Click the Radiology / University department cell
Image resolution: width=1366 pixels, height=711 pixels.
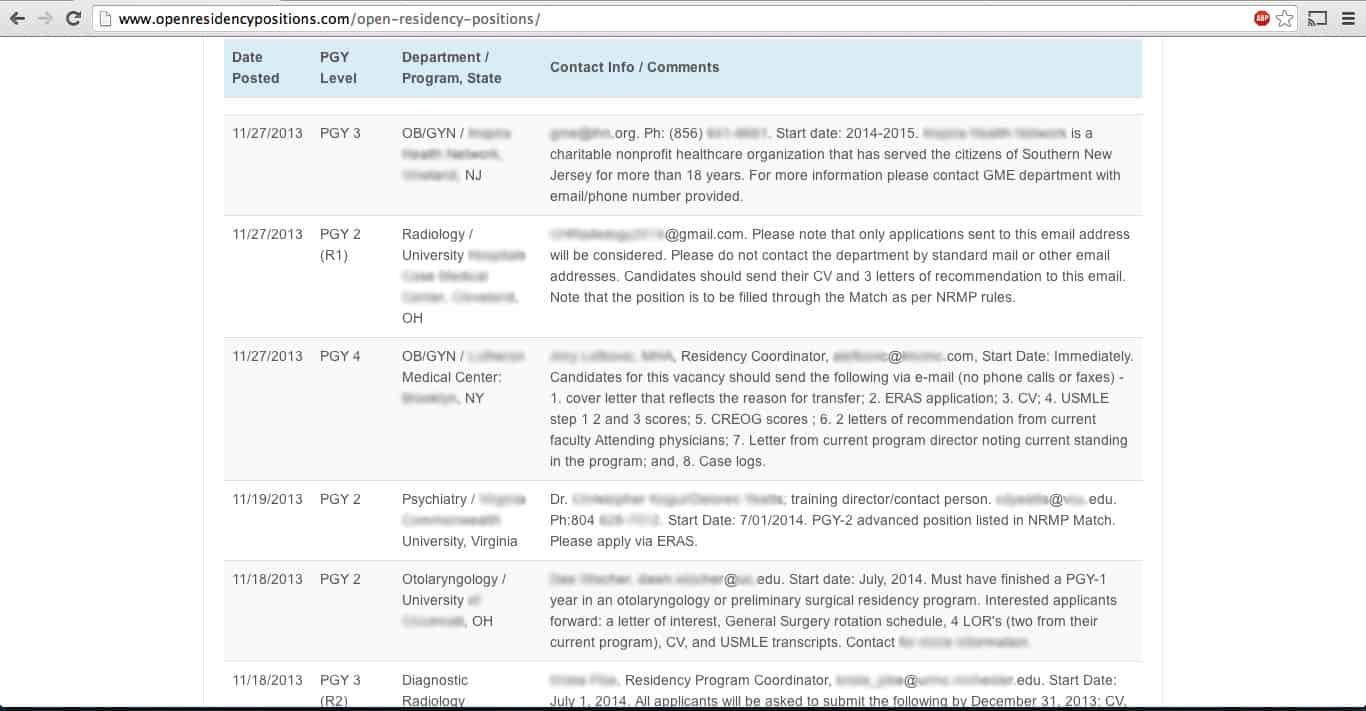click(x=463, y=276)
